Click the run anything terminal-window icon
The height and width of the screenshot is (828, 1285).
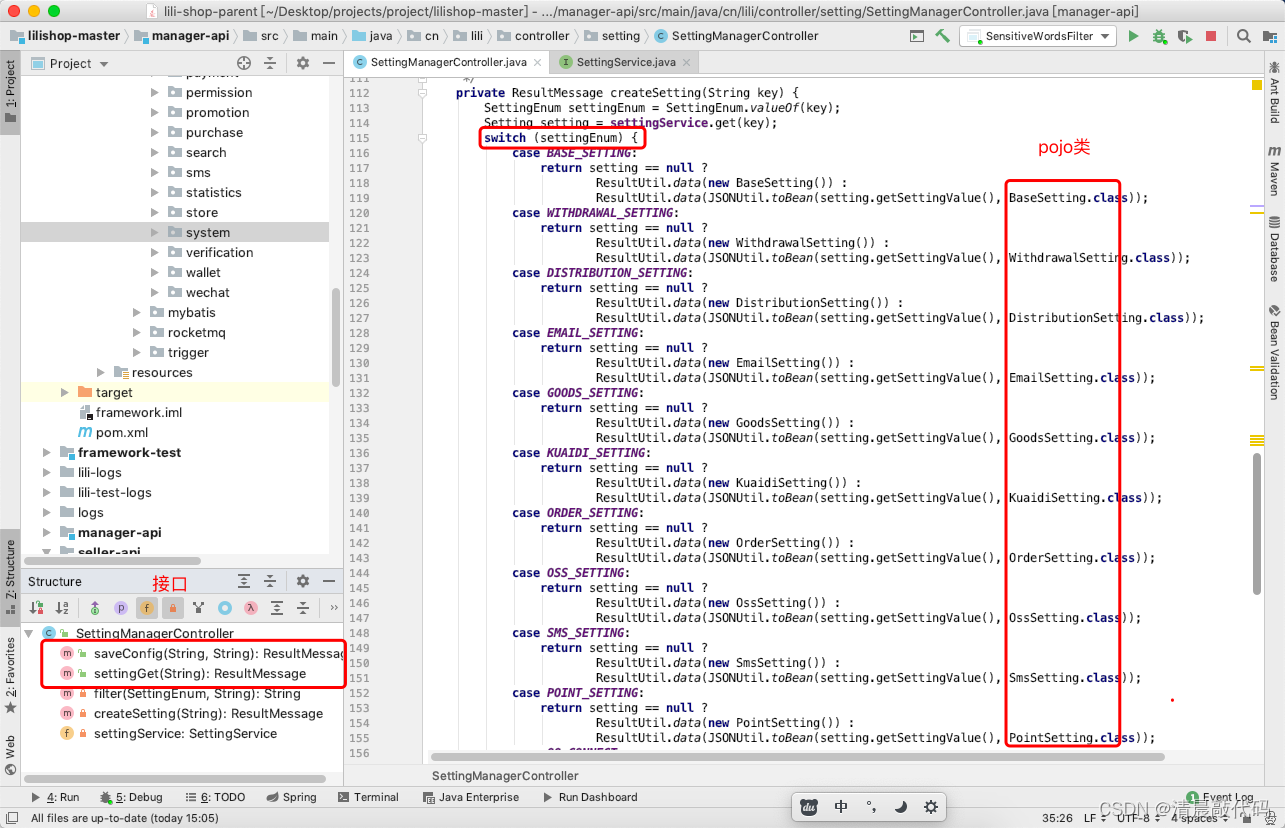tap(917, 36)
